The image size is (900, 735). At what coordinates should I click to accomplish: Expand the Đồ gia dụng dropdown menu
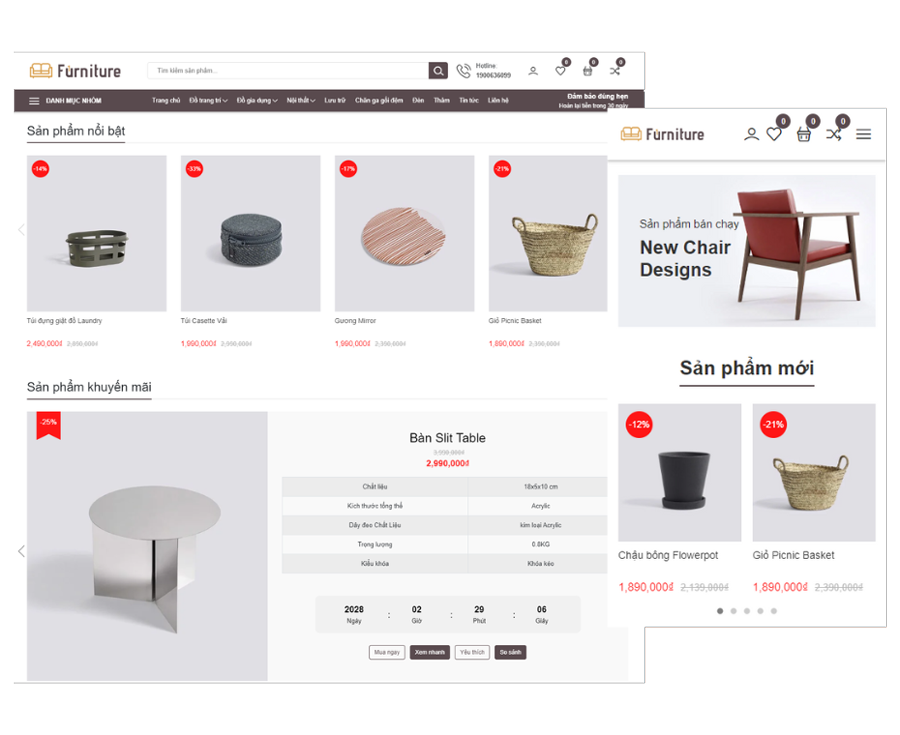pos(257,100)
